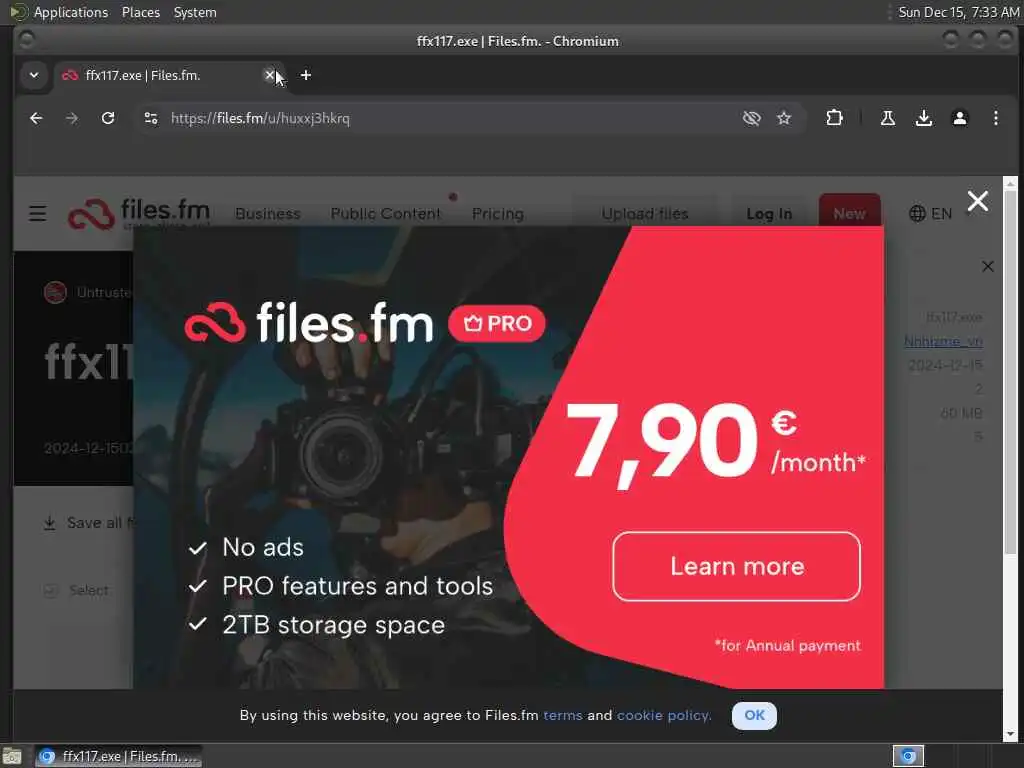Tick the Select checkbox
This screenshot has height=768, width=1024.
(50, 591)
